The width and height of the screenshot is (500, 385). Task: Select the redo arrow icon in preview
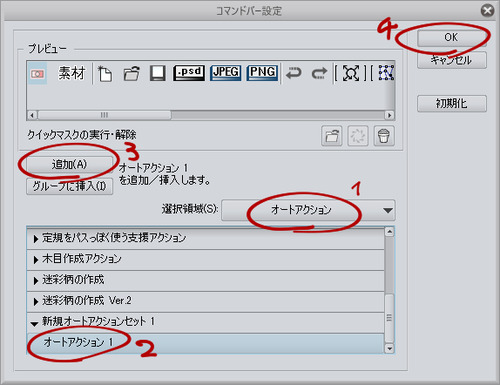tap(319, 73)
